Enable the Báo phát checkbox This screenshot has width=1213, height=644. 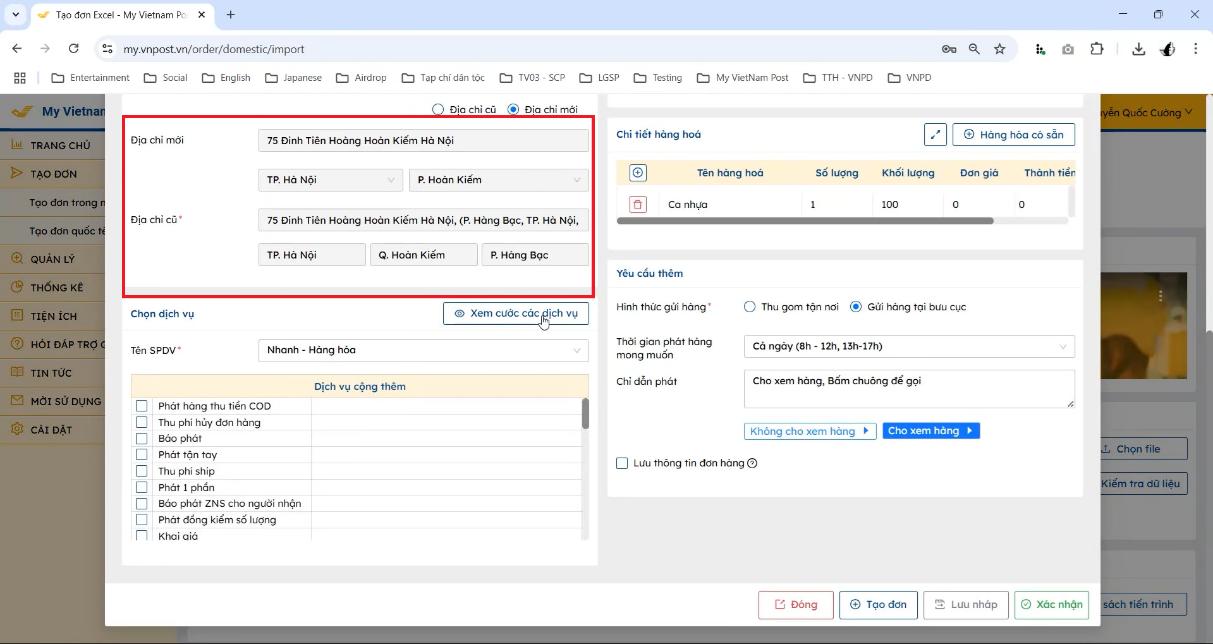(x=142, y=438)
